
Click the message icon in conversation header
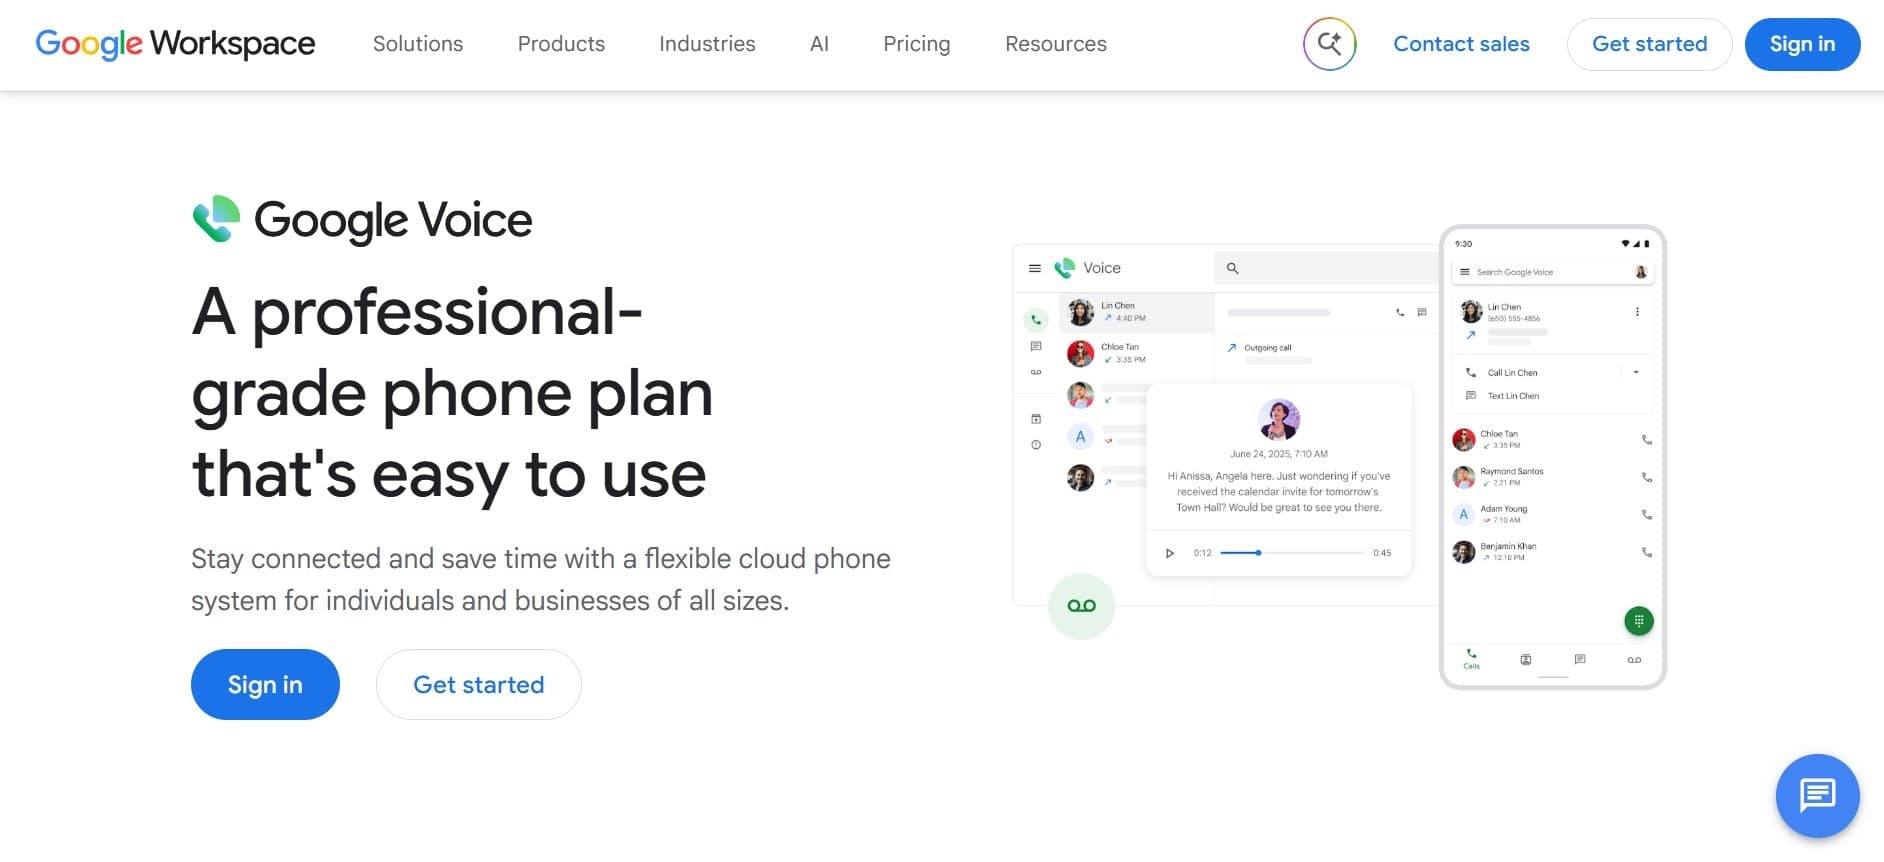coord(1422,313)
